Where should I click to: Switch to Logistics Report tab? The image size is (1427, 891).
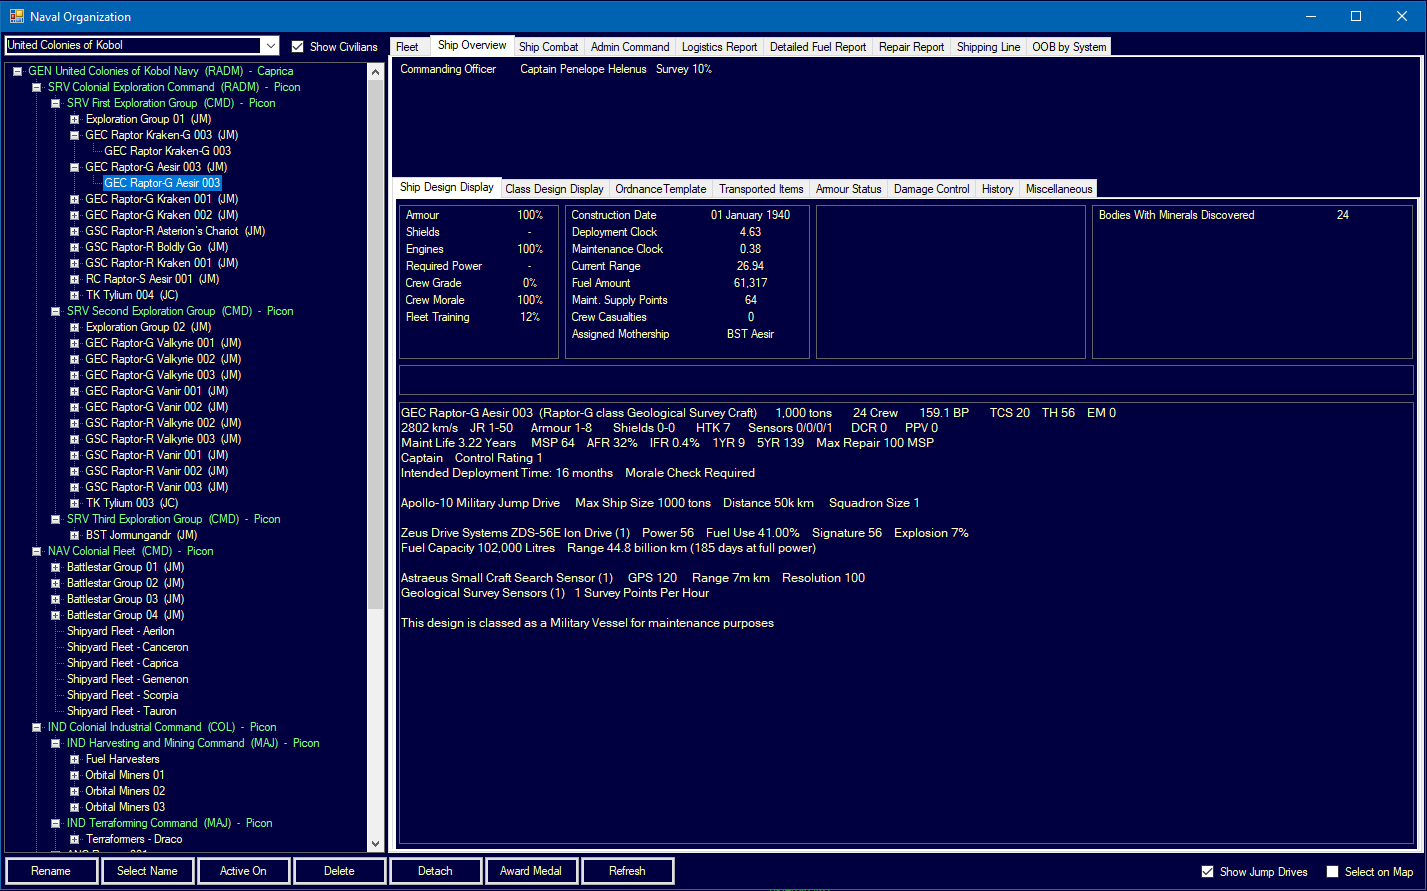pyautogui.click(x=720, y=47)
